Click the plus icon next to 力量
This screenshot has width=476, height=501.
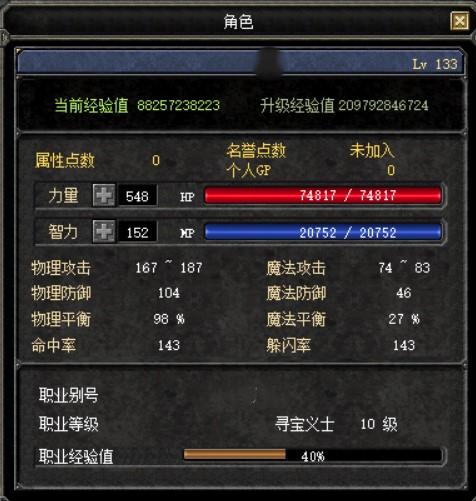(104, 195)
